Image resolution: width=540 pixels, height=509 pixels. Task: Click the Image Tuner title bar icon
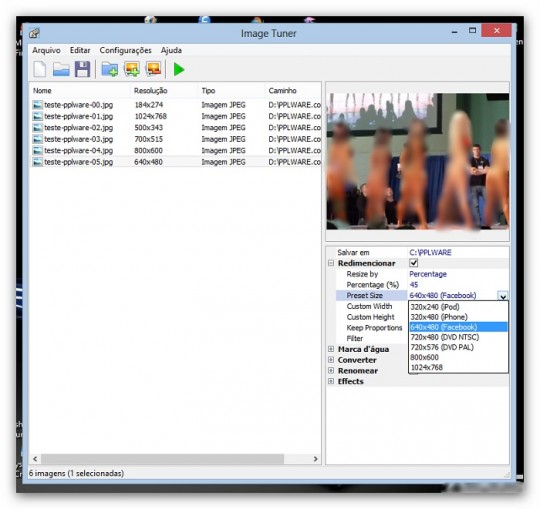34,33
